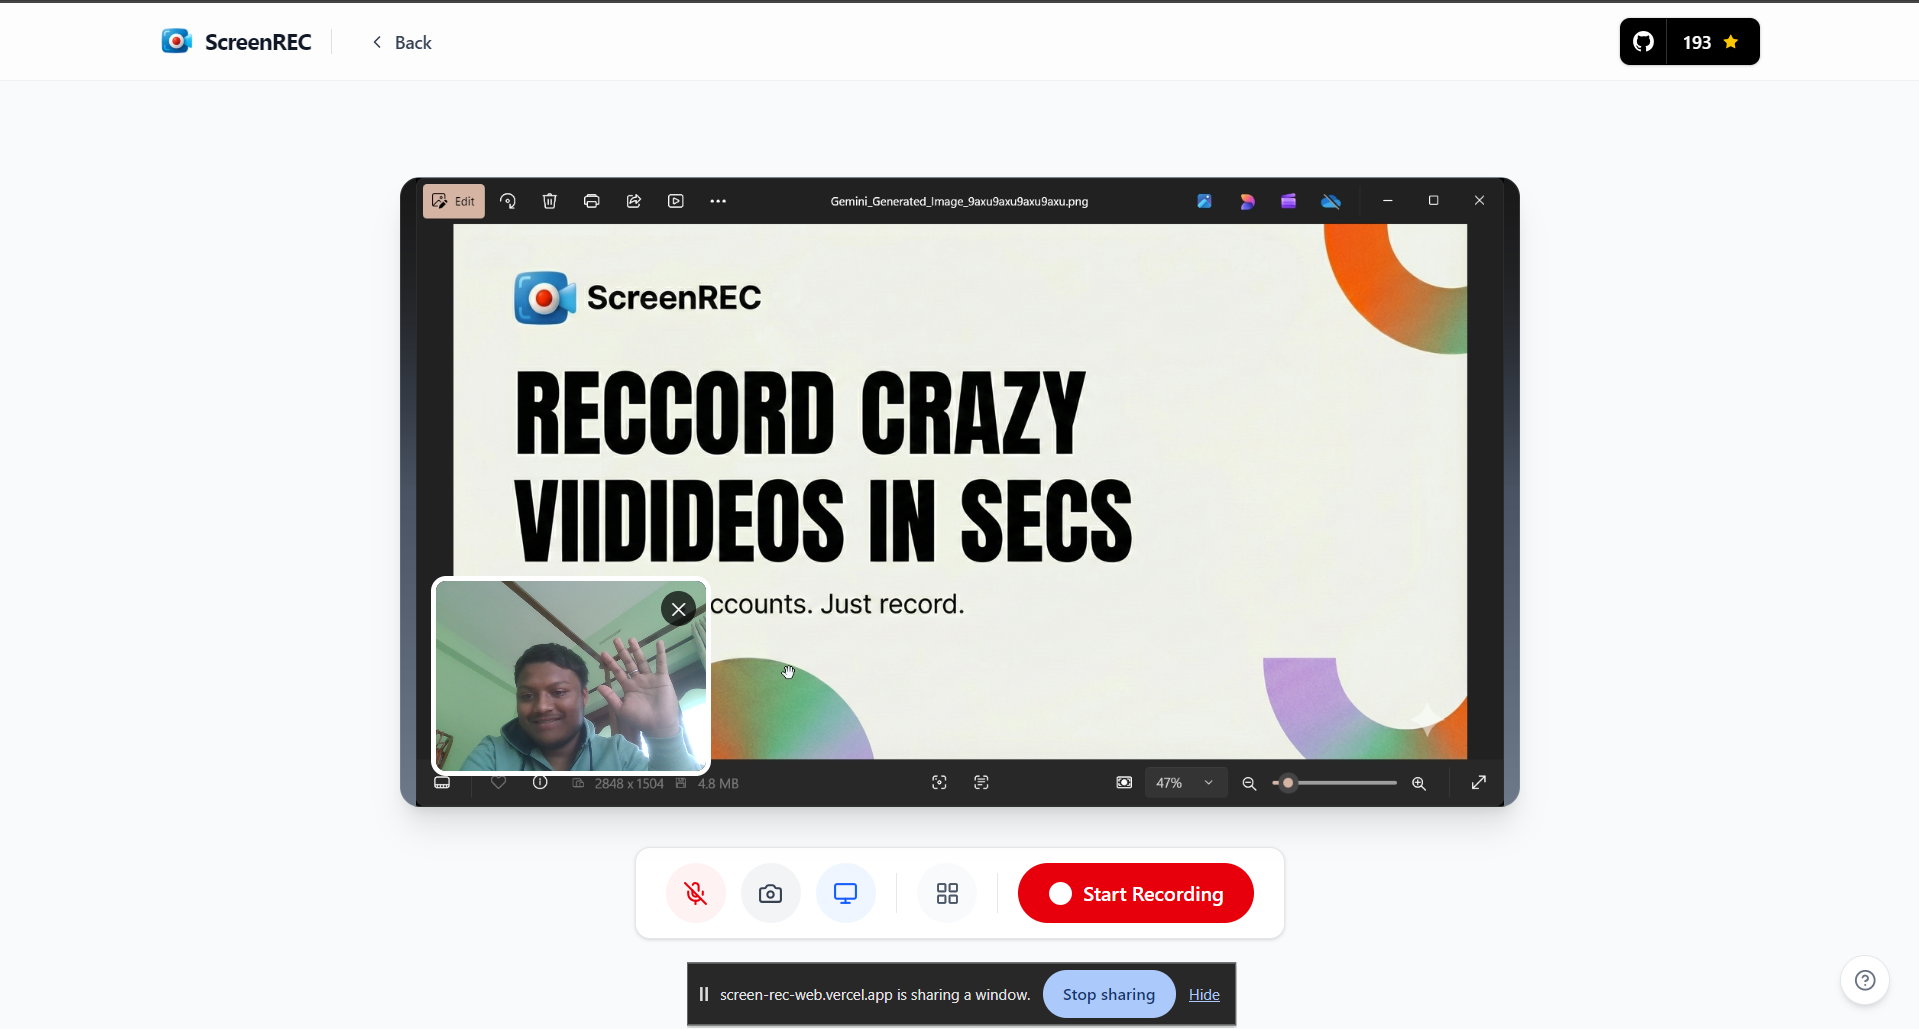The image size is (1919, 1029).
Task: Navigate using the Back menu item
Action: tap(400, 42)
